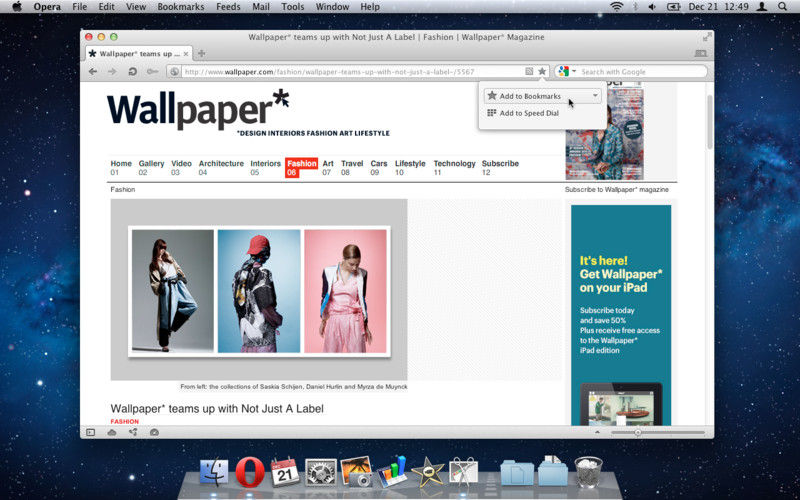Click the Search with Google field

[642, 72]
